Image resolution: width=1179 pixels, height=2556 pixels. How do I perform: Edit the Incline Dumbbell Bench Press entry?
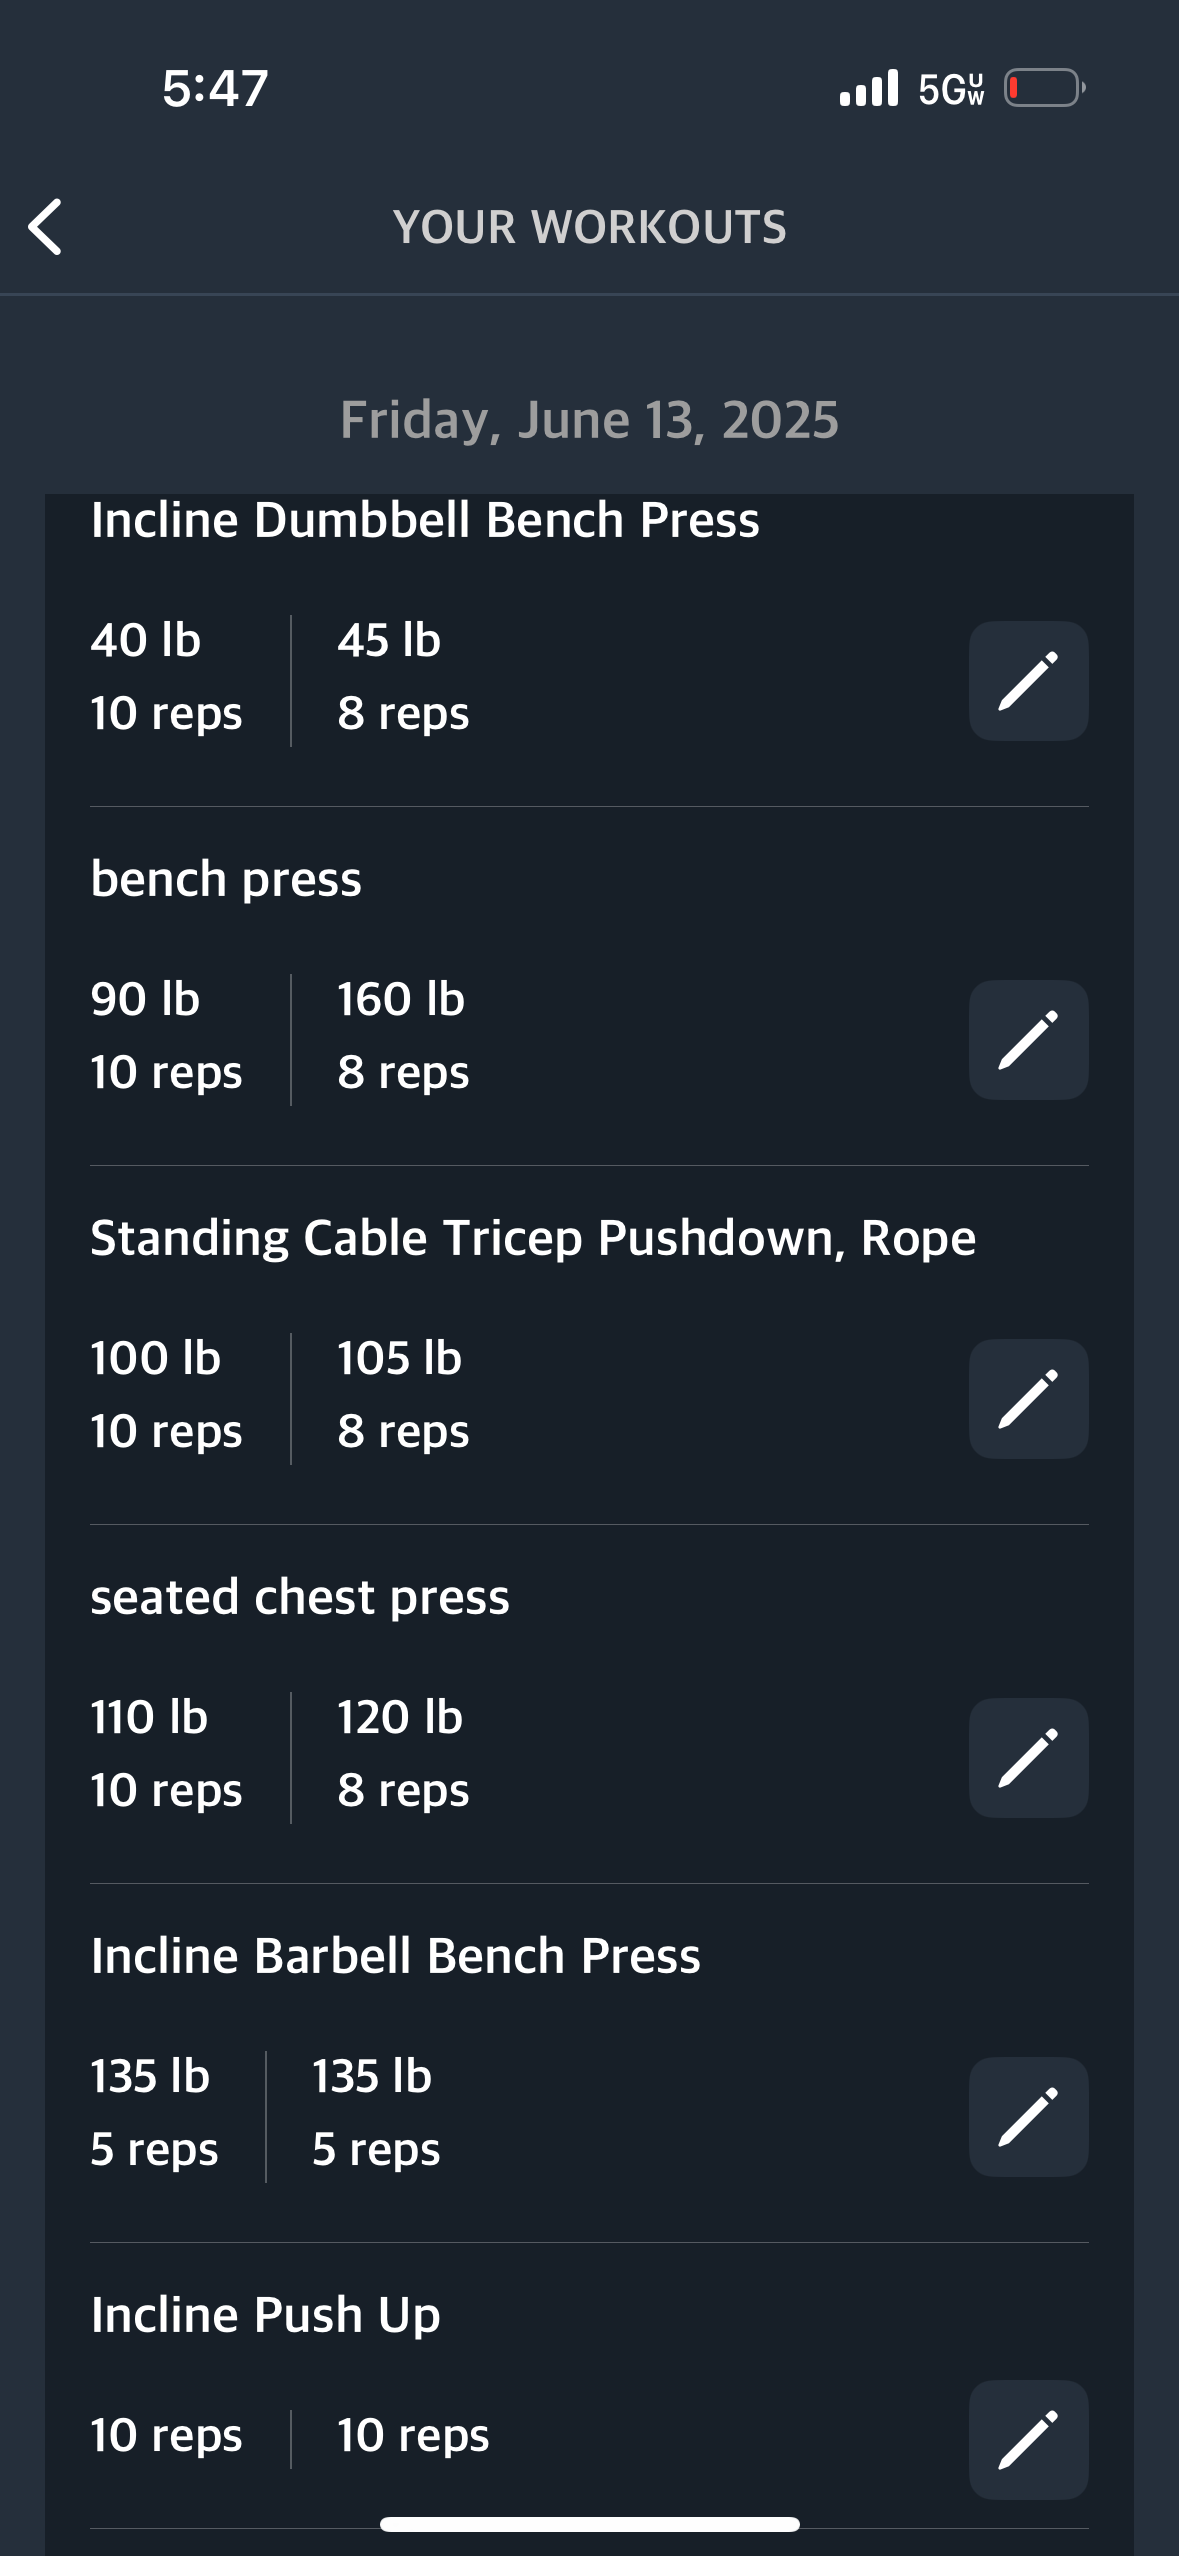click(x=1028, y=681)
